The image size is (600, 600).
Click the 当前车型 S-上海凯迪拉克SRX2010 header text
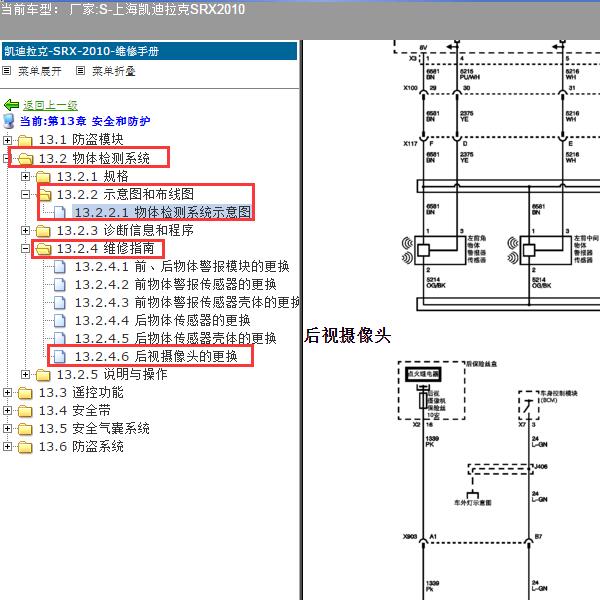tap(122, 9)
